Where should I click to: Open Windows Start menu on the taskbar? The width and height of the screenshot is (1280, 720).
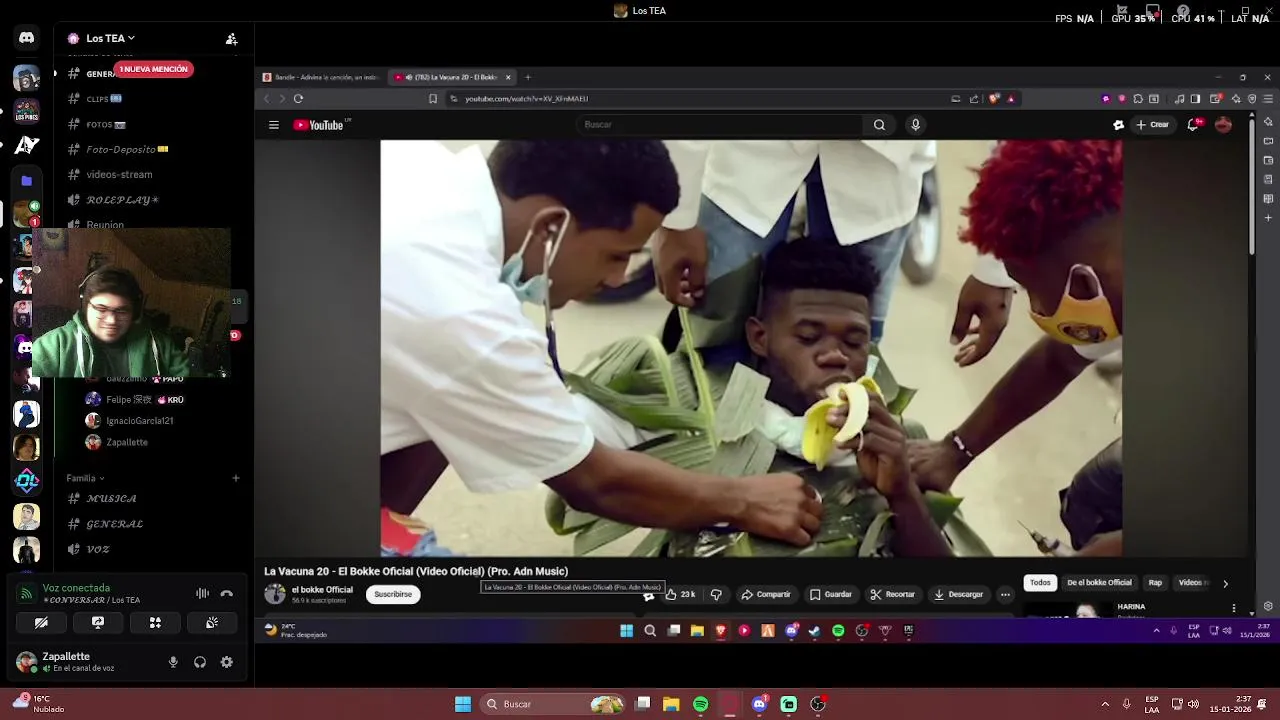463,704
